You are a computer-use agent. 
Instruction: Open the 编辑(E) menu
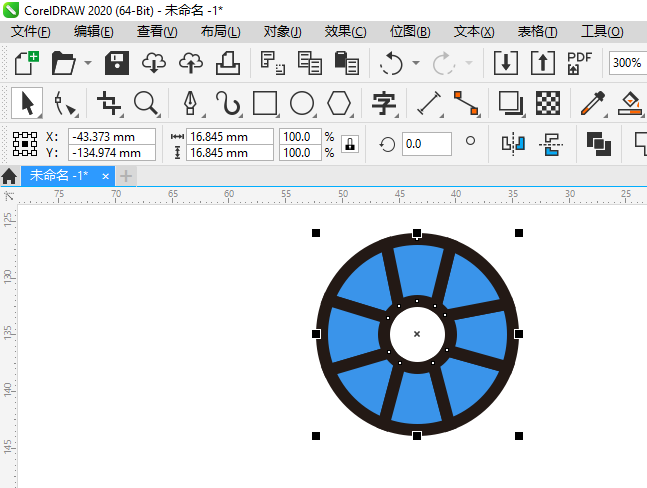[94, 32]
